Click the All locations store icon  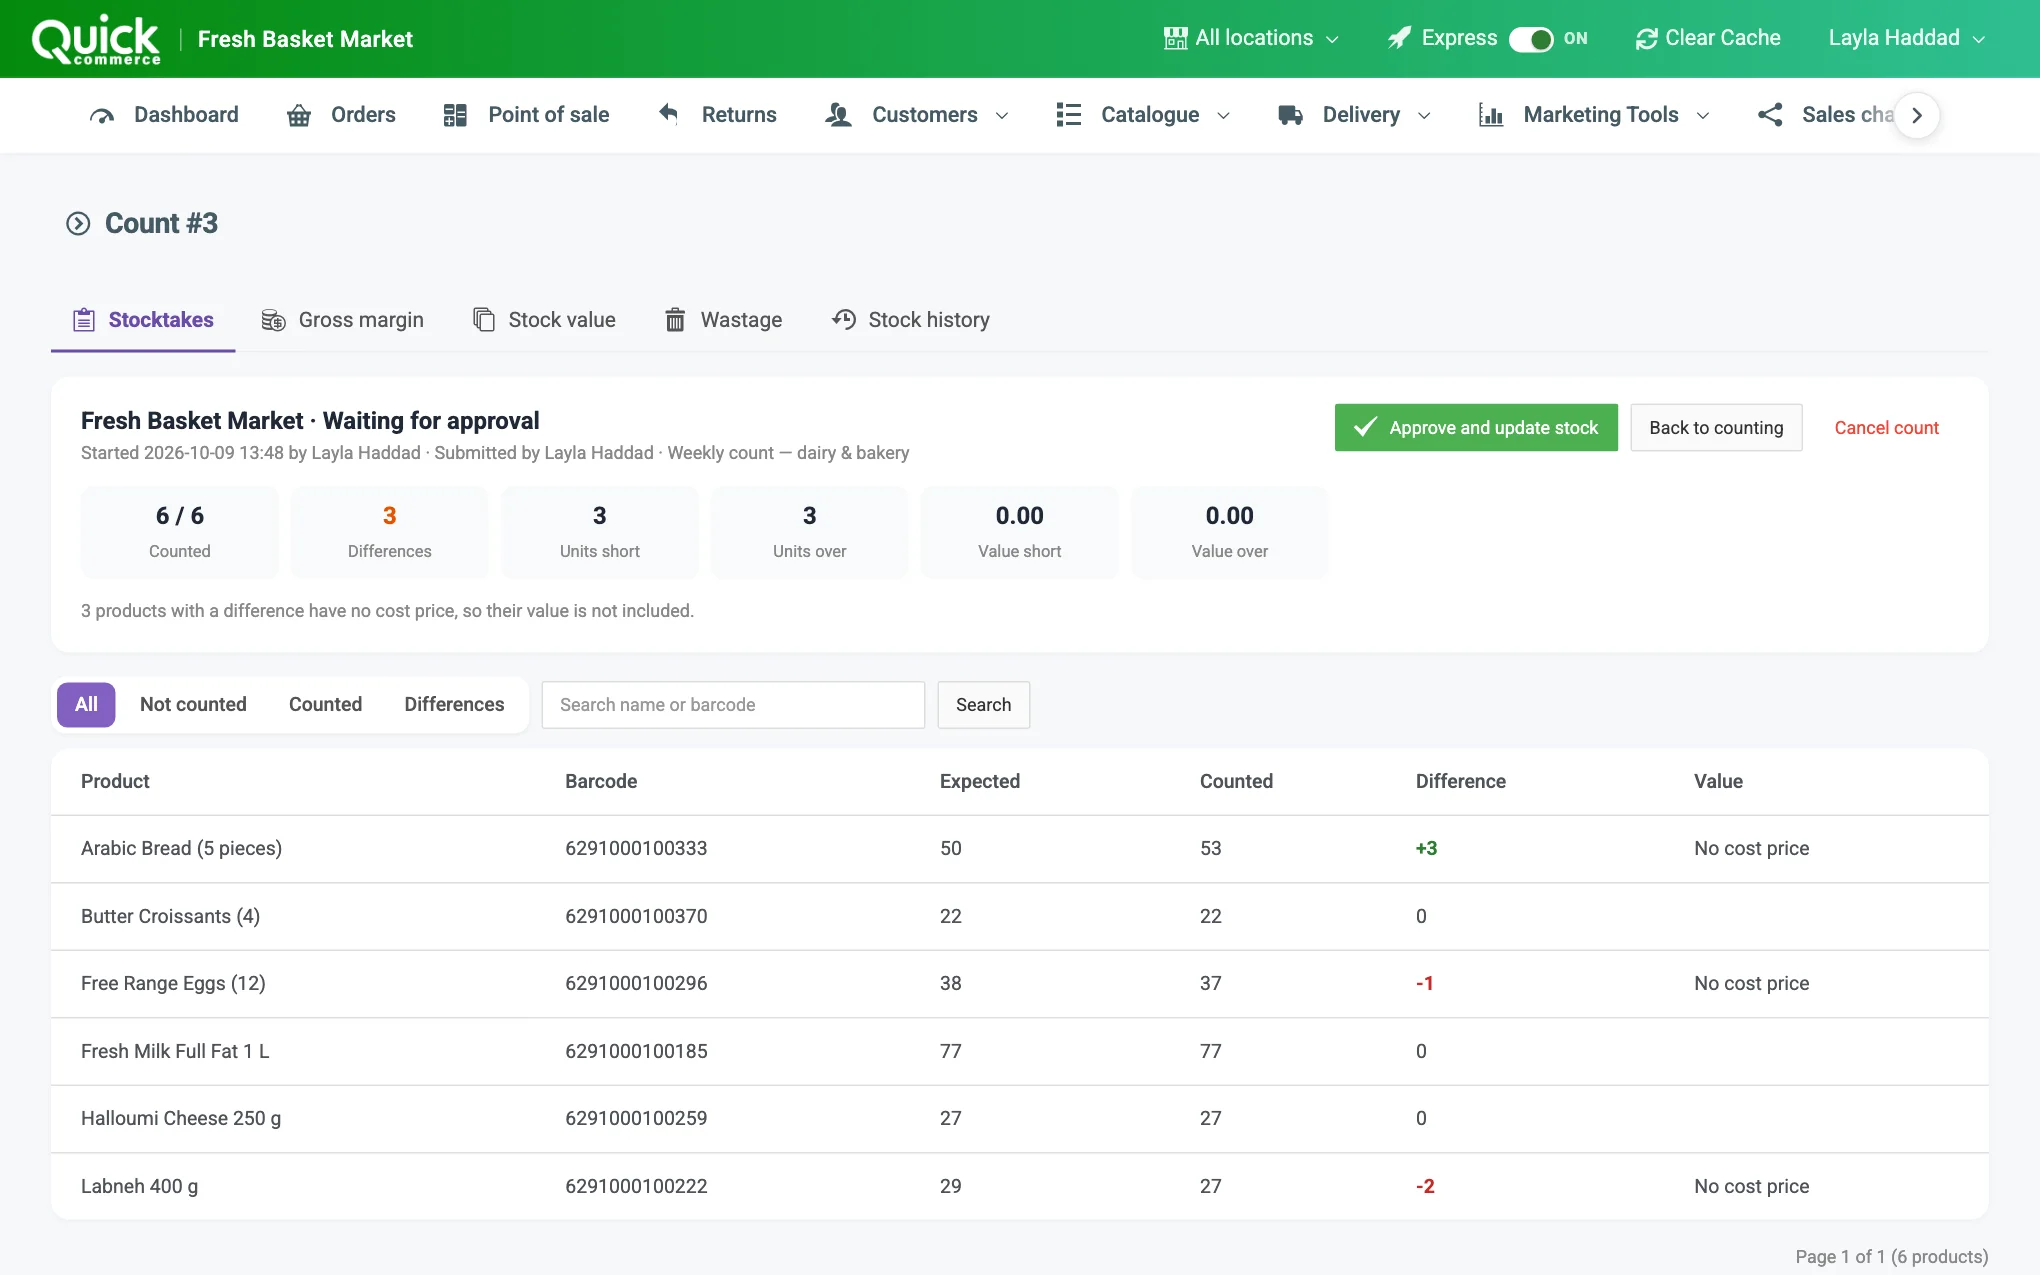click(x=1176, y=38)
